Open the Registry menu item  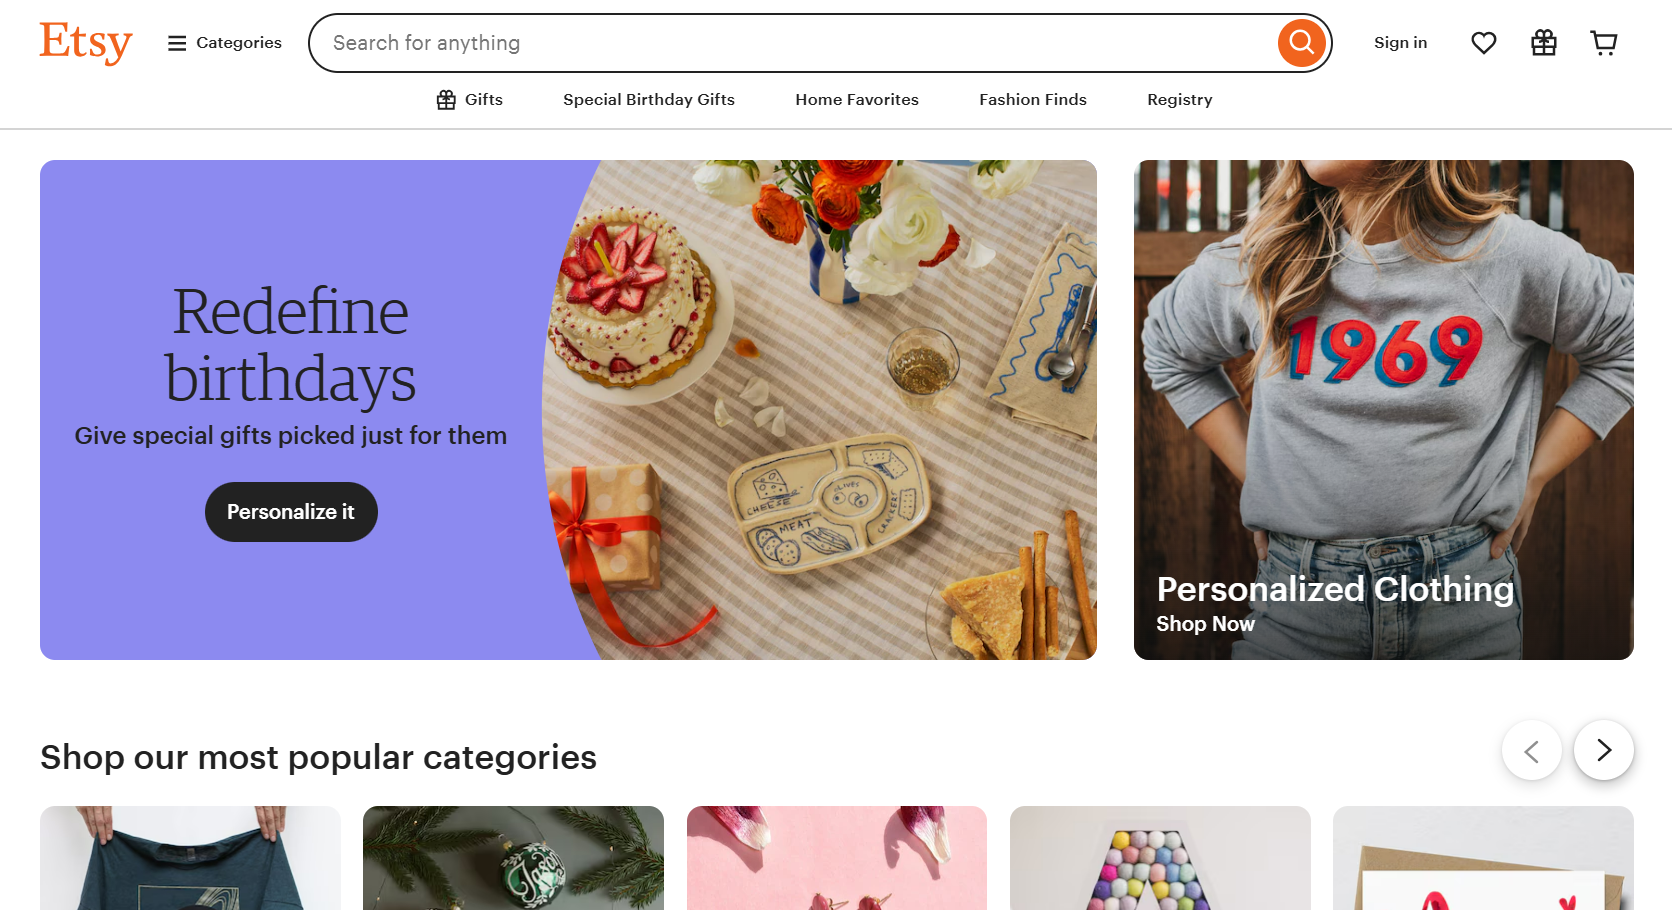(1179, 99)
